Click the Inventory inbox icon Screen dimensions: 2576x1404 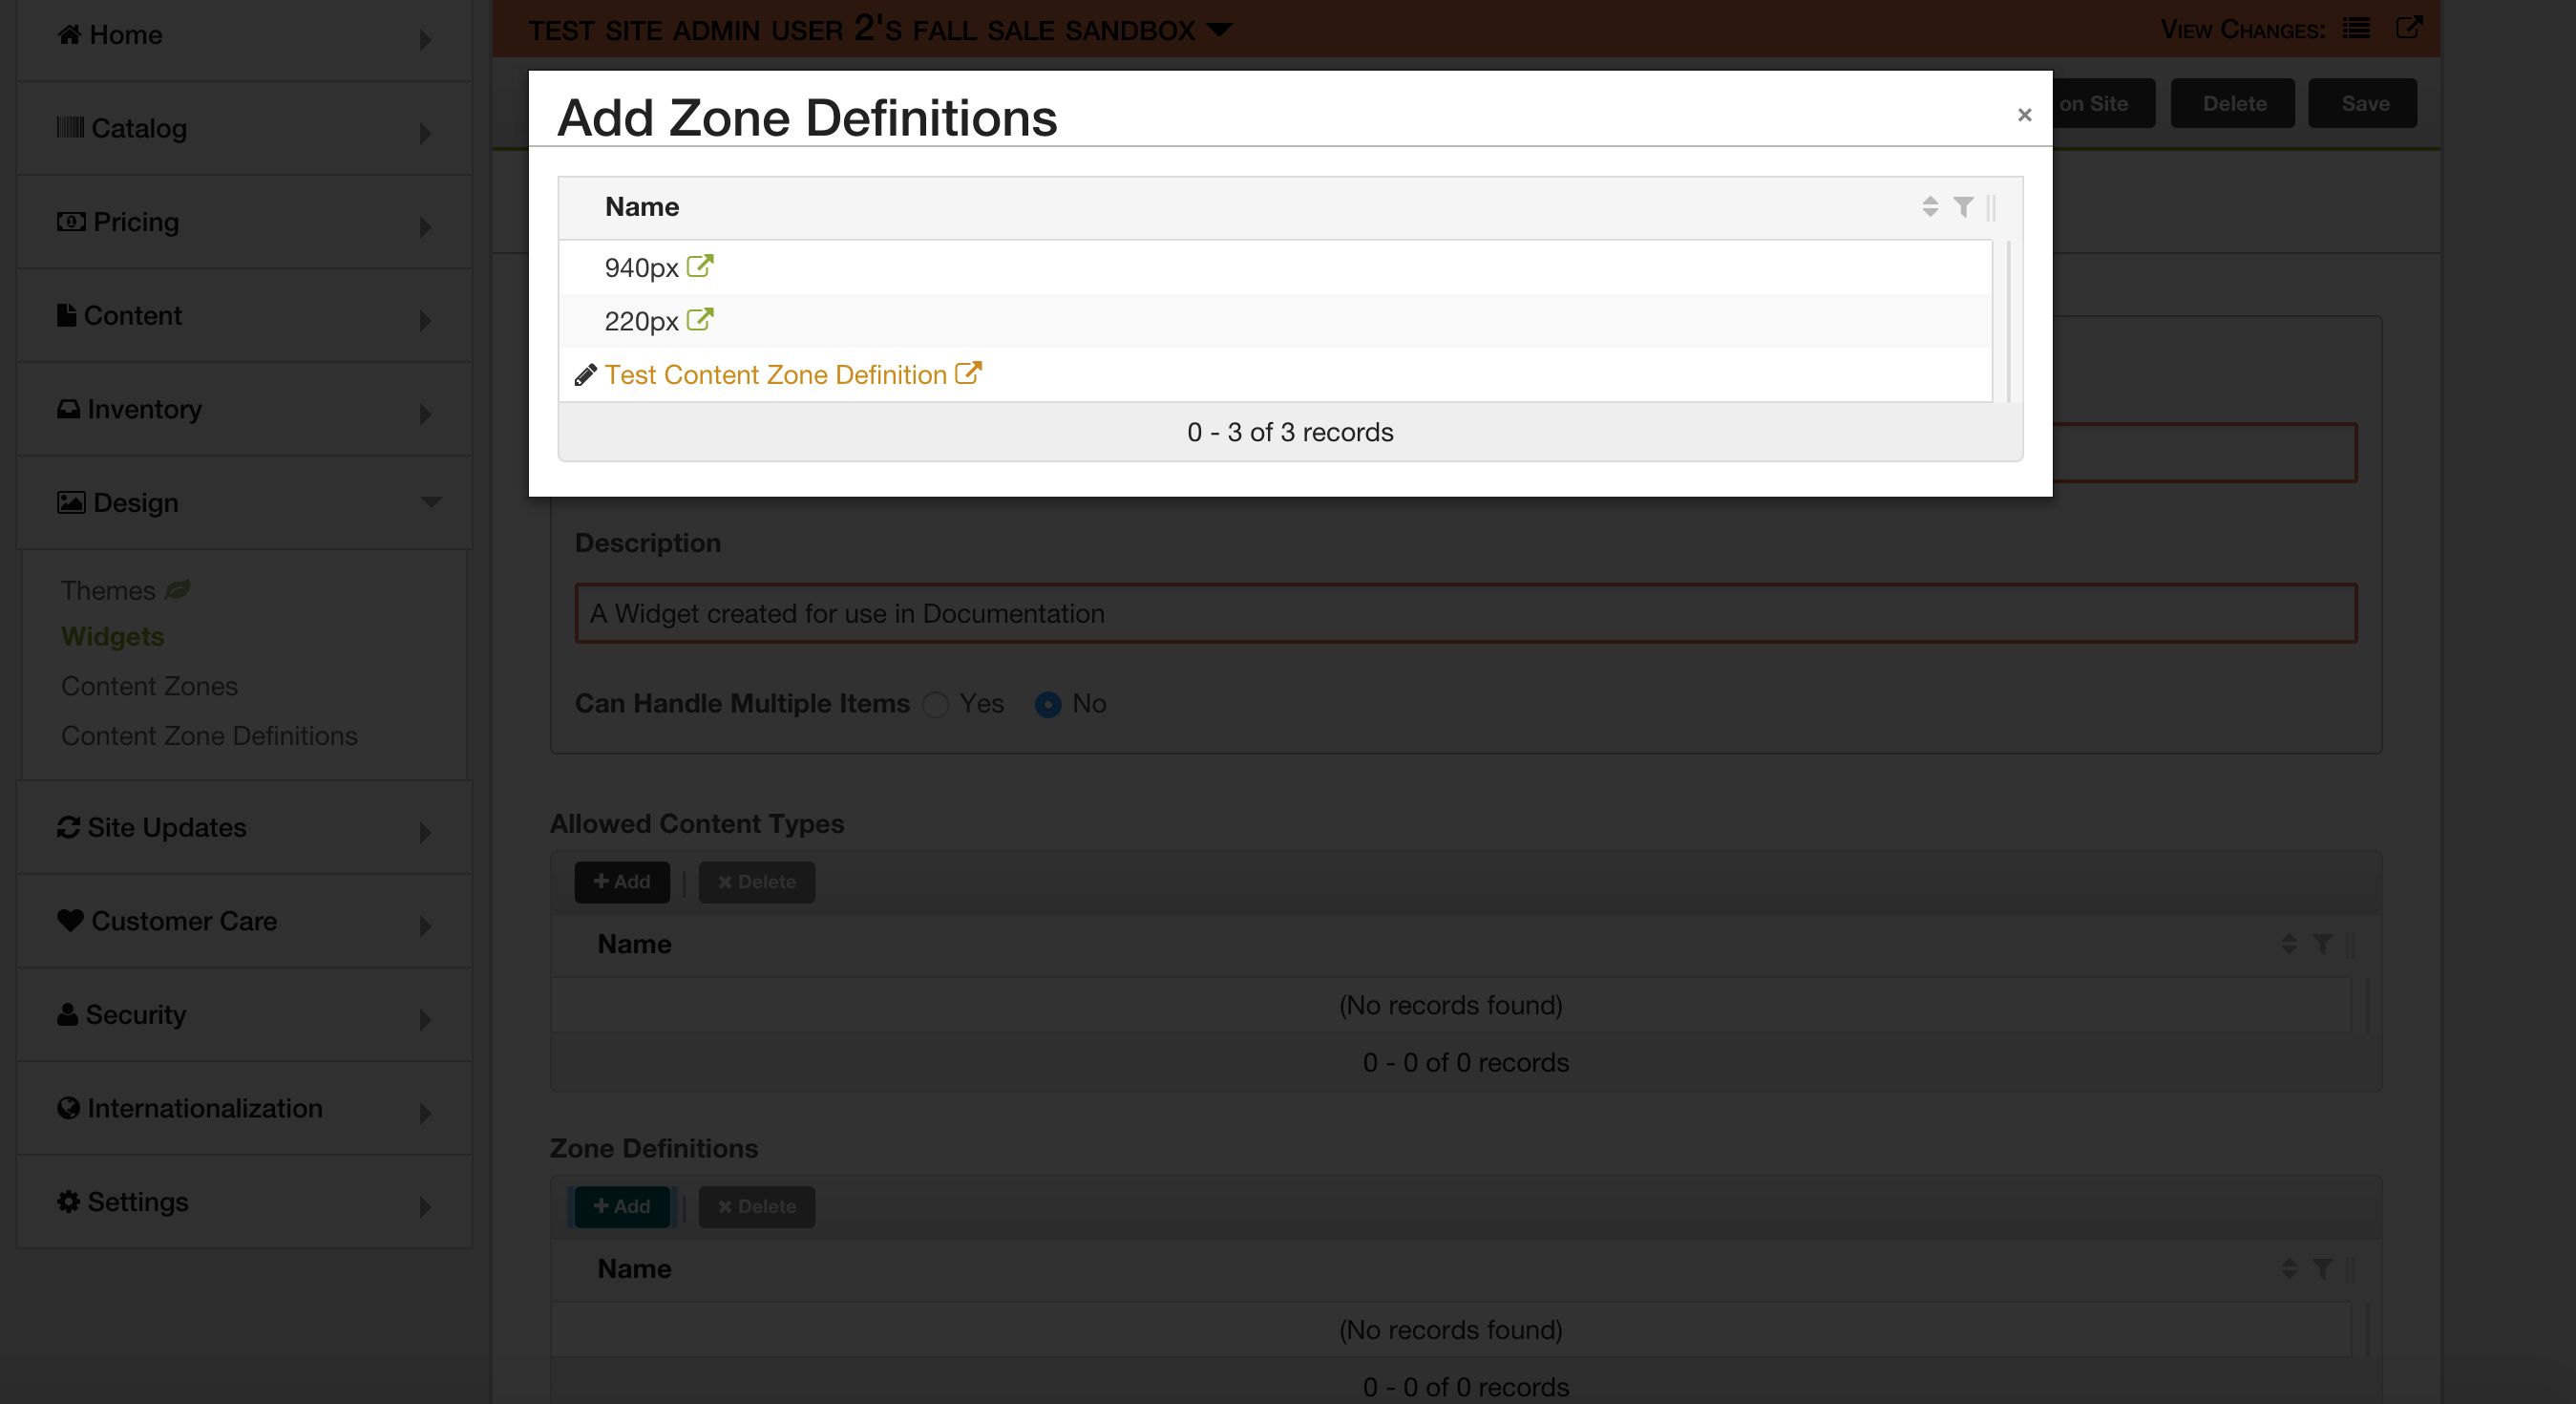click(x=68, y=409)
